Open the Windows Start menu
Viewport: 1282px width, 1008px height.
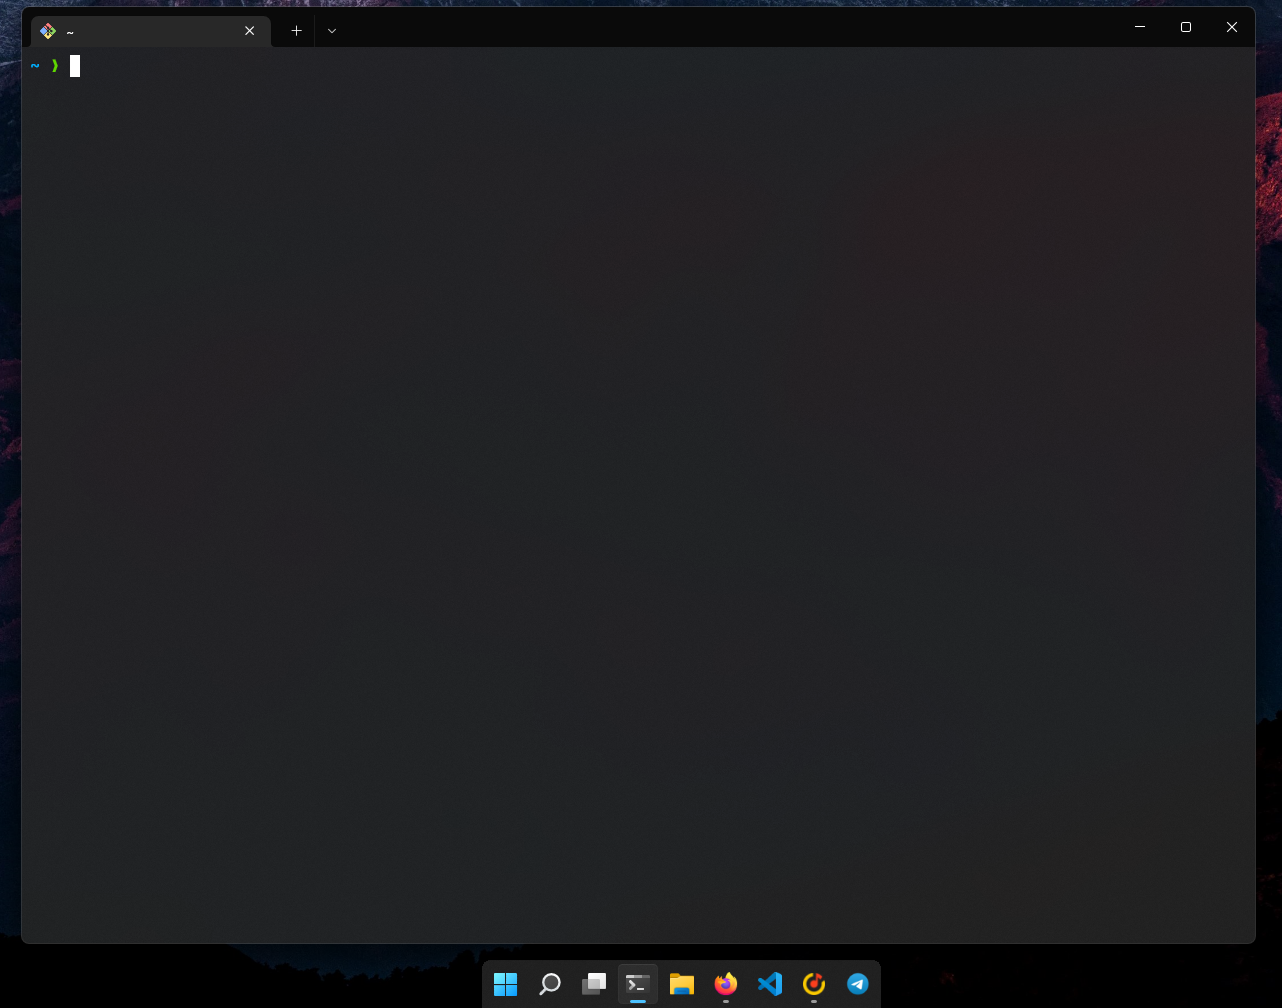point(505,984)
